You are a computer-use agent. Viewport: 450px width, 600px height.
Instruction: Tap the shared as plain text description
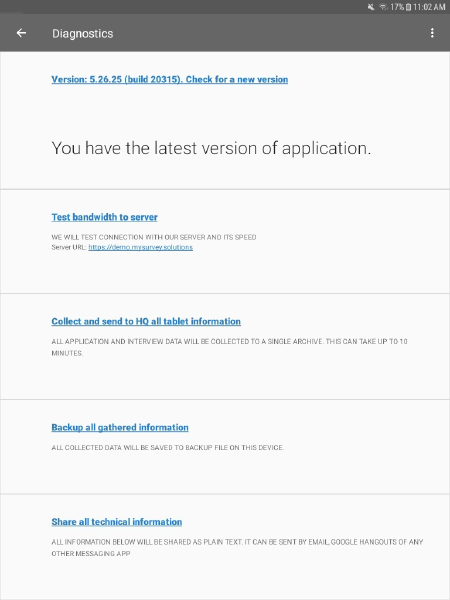coord(237,548)
